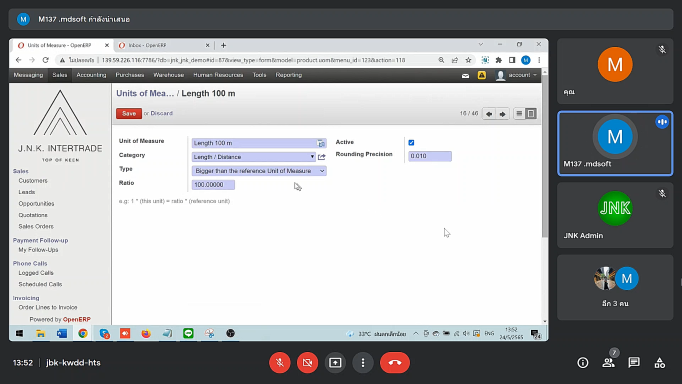This screenshot has width=682, height=384.
Task: Open My Follow-Ups in the sidebar
Action: (x=38, y=250)
